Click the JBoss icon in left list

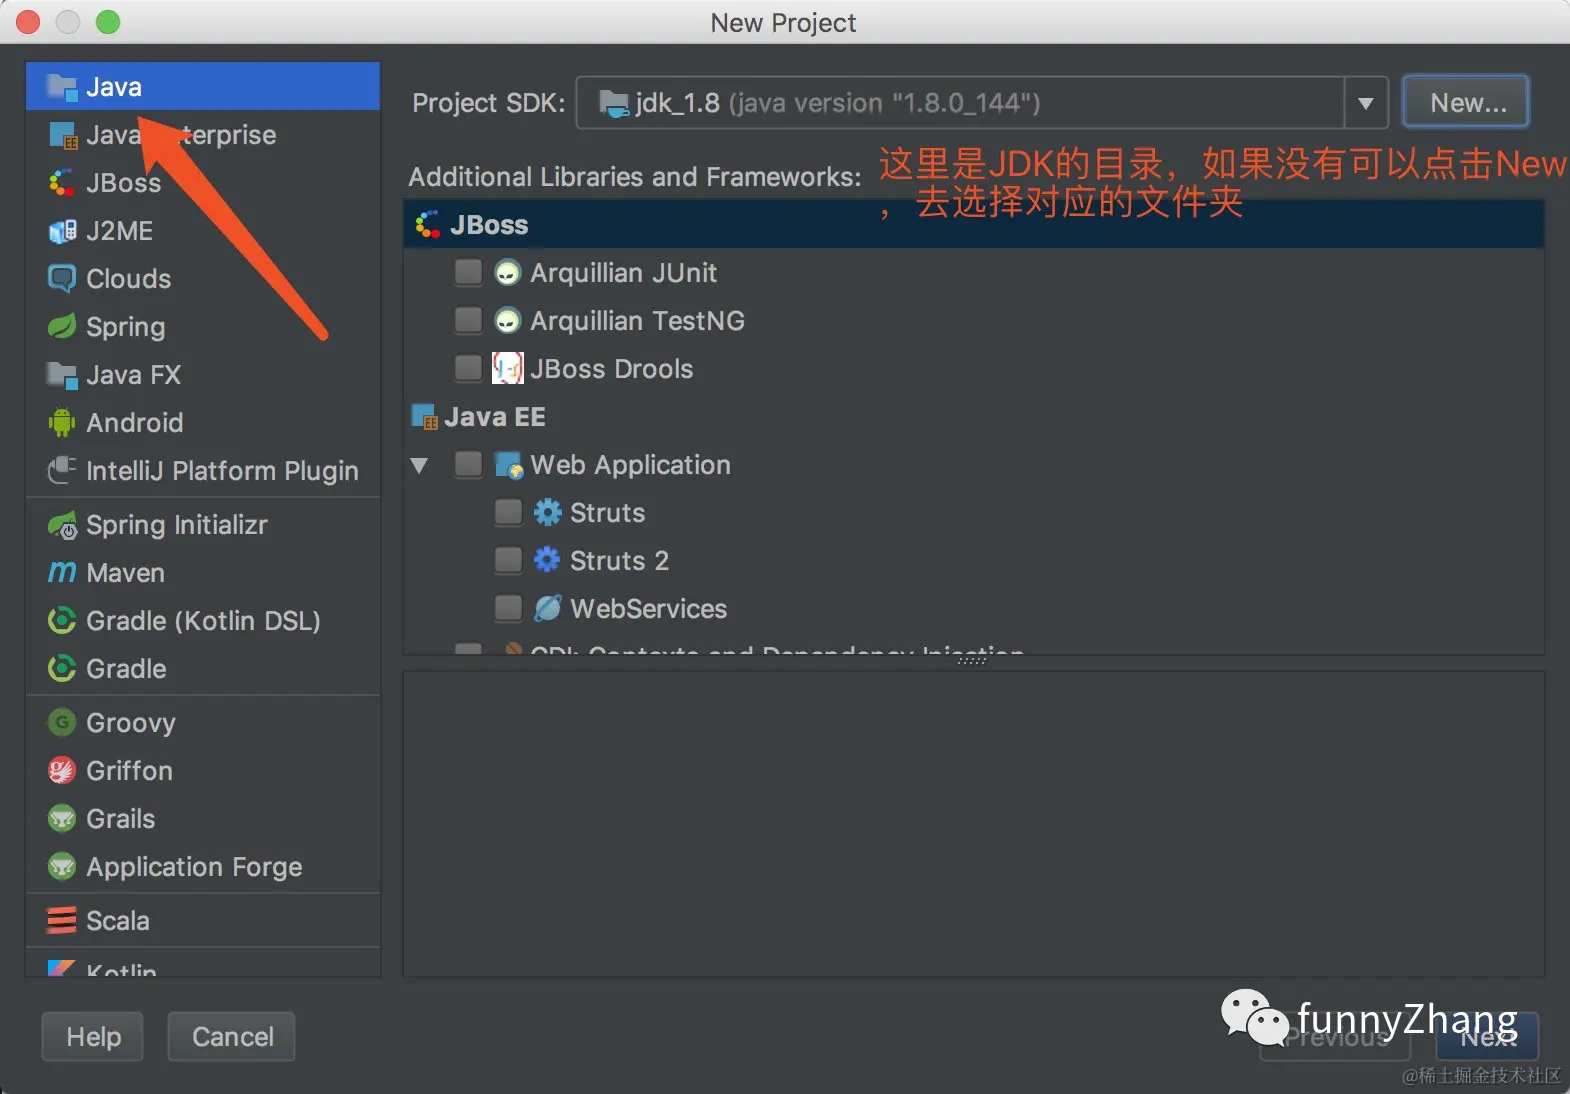coord(62,183)
